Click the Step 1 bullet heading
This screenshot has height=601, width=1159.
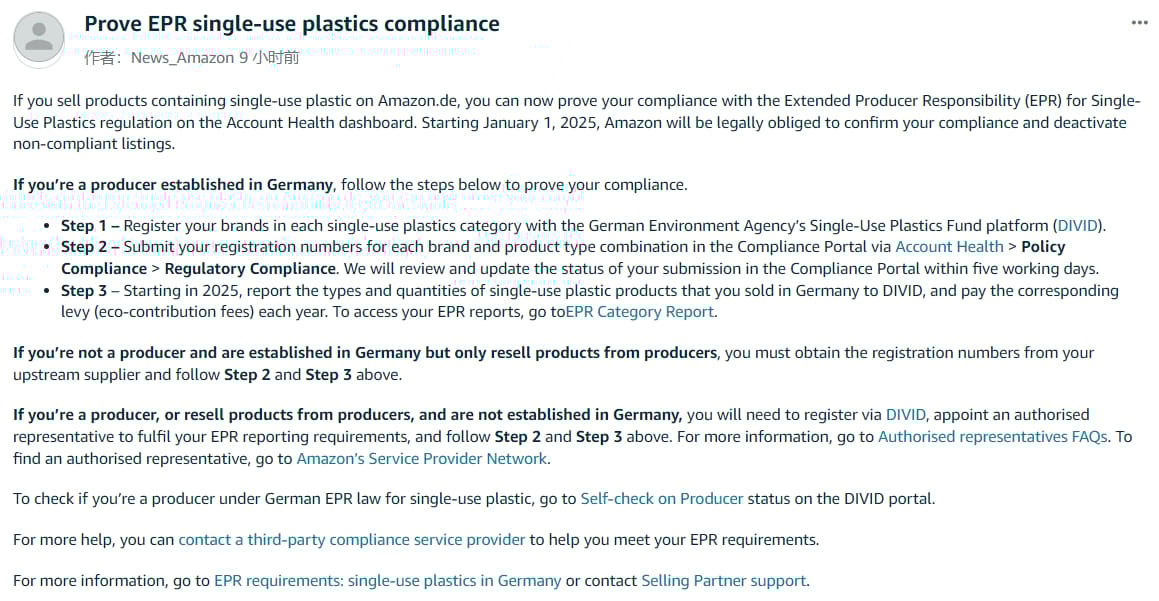(84, 225)
